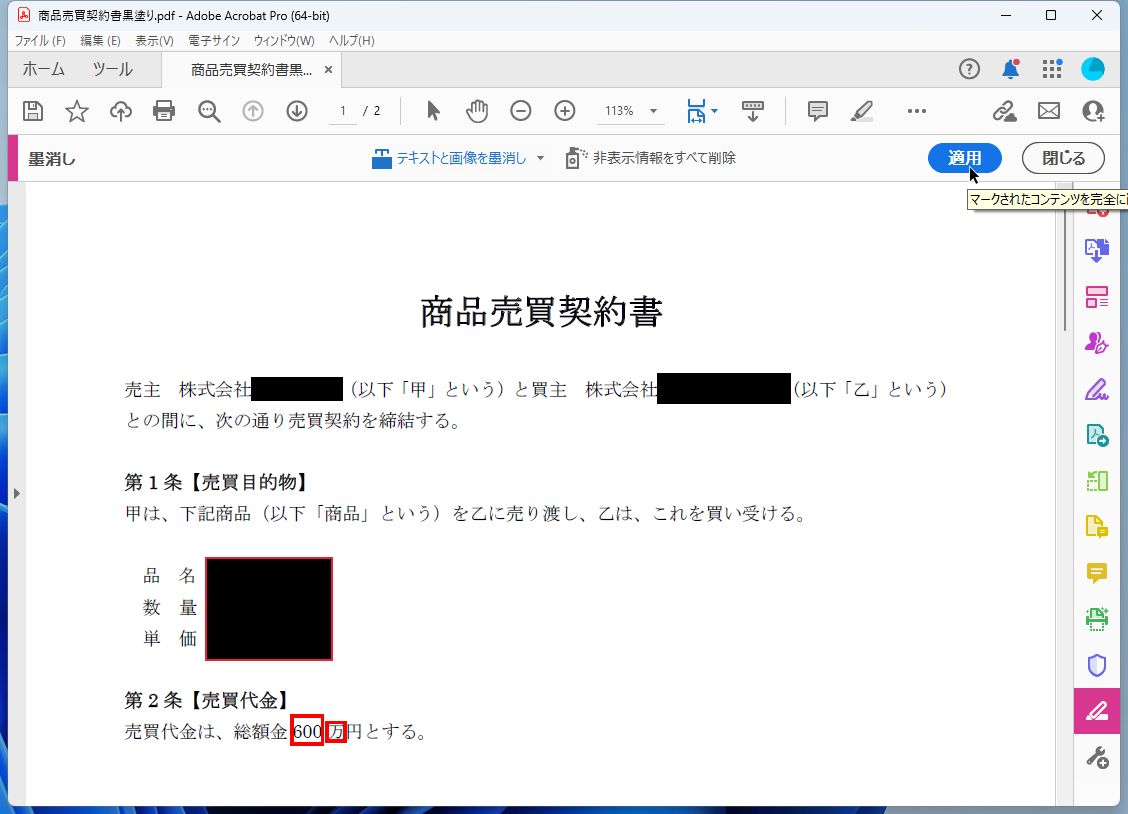Switch to presentation reading mode
The image size is (1128, 814).
tap(752, 111)
